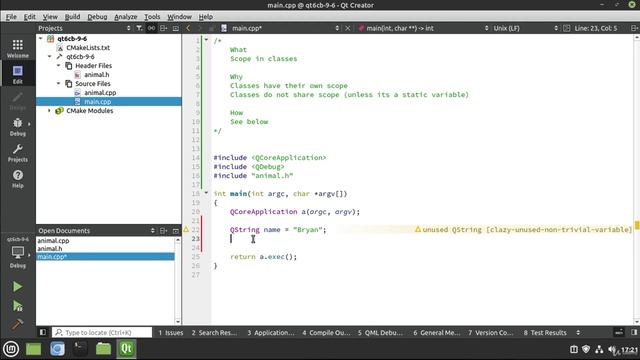Open the 3 Application Output pane
The width and height of the screenshot is (640, 360).
(x=271, y=332)
